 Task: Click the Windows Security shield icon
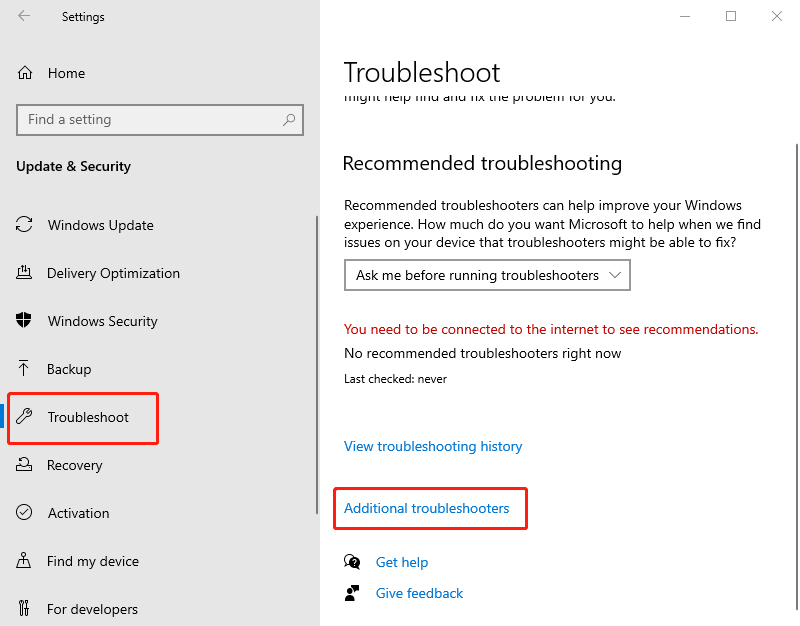tap(26, 321)
